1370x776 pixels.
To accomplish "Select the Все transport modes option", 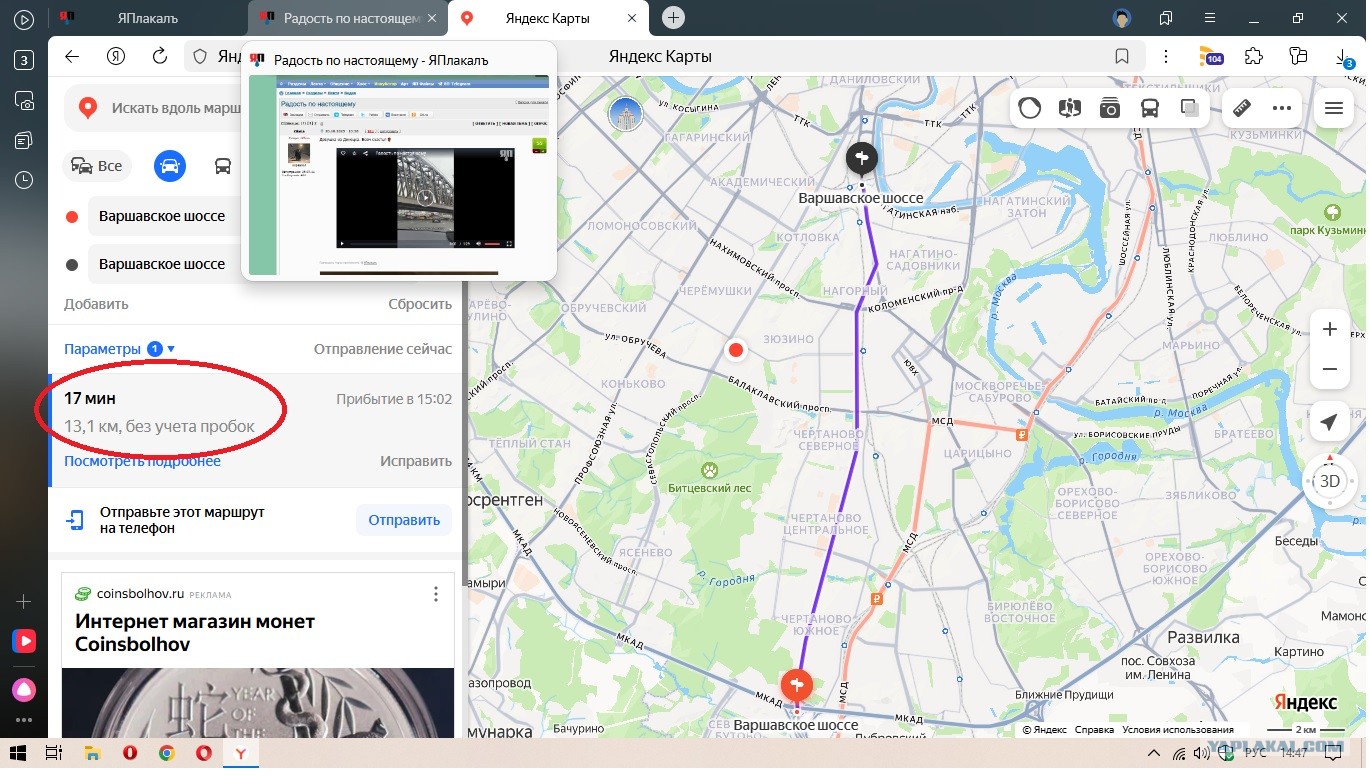I will [x=97, y=166].
